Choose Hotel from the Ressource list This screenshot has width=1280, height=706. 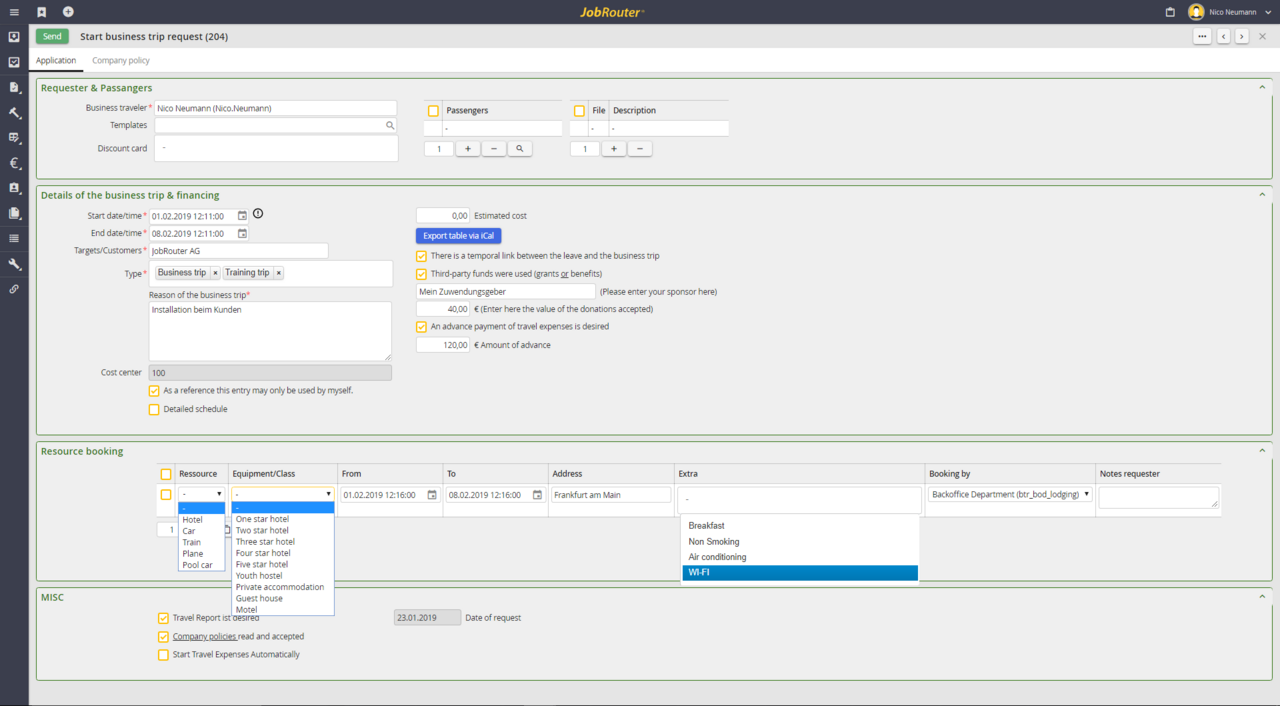[201, 520]
